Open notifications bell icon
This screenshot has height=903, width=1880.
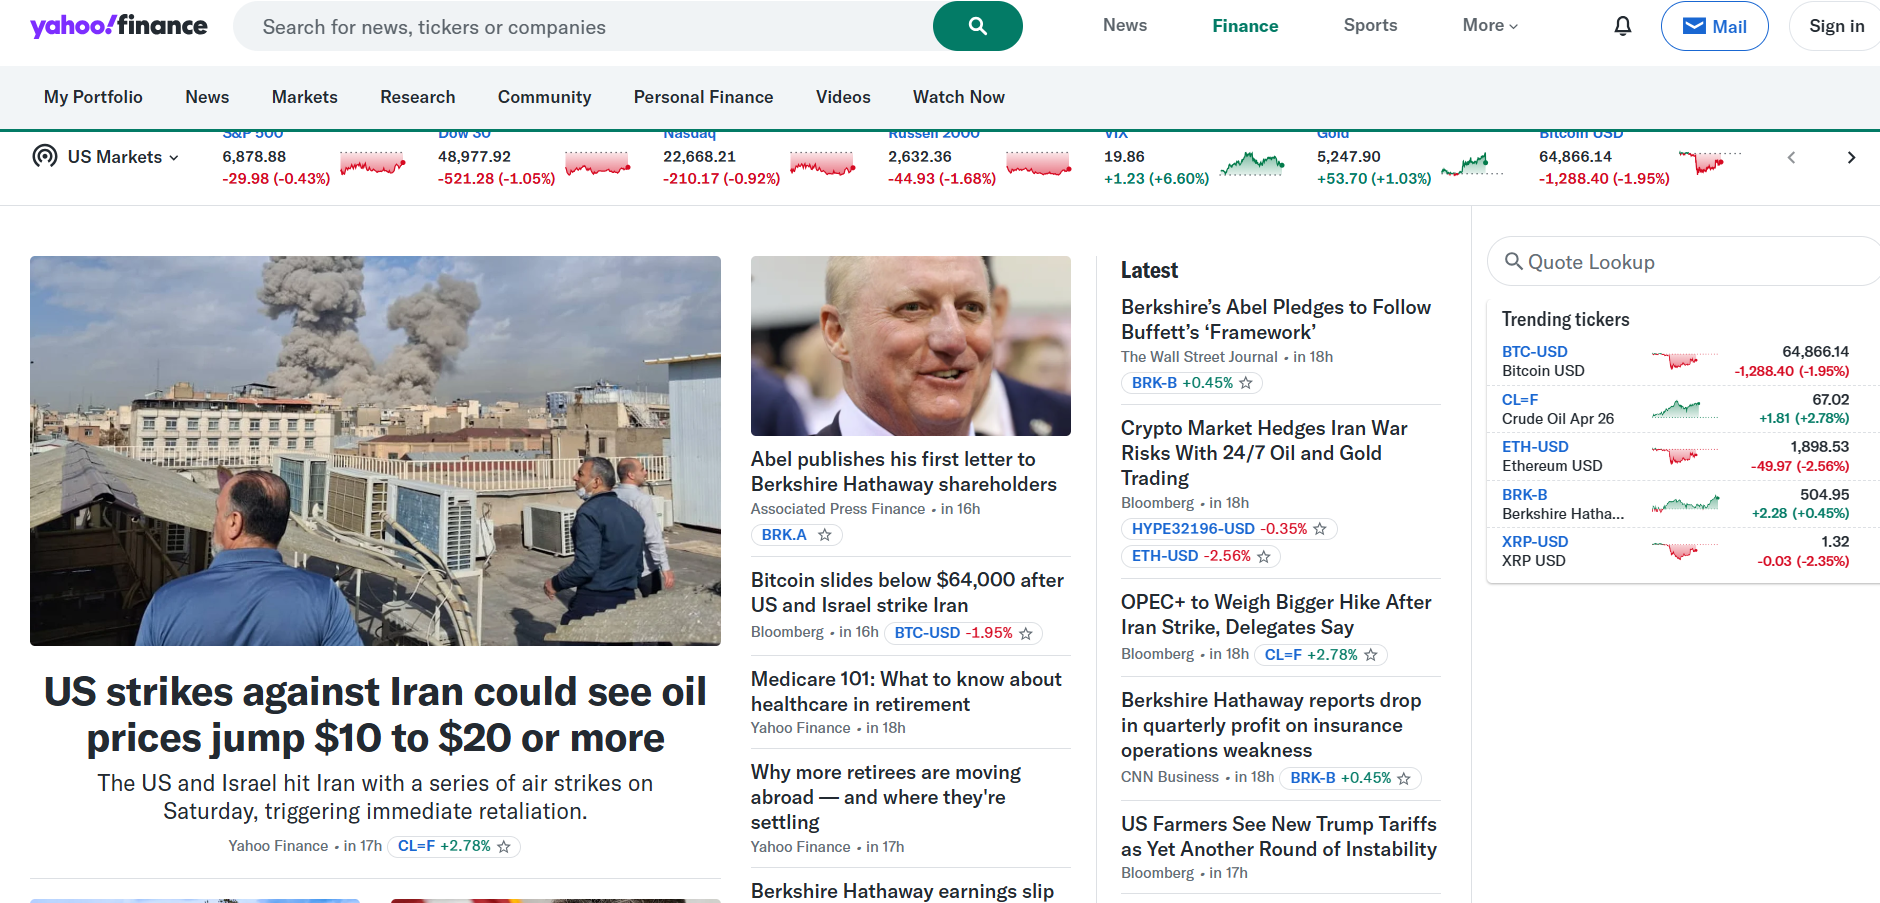(x=1622, y=26)
